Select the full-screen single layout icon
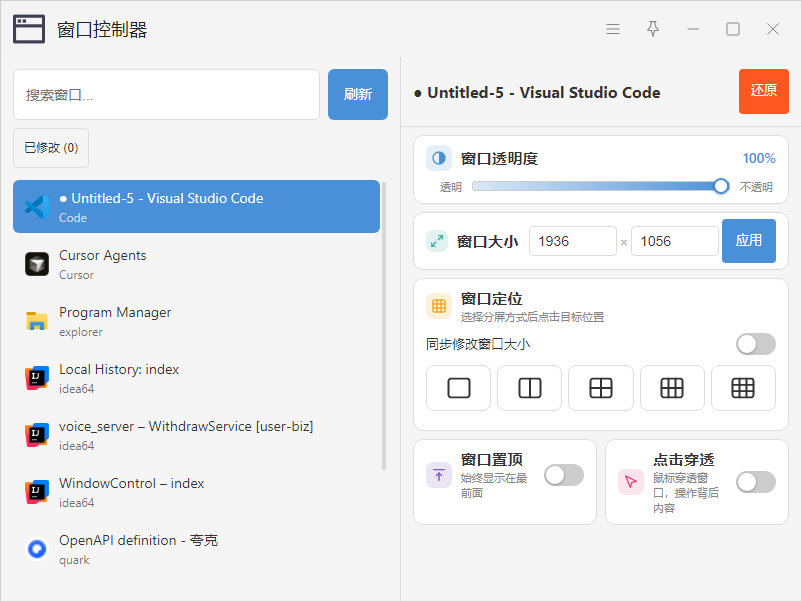 pos(458,388)
